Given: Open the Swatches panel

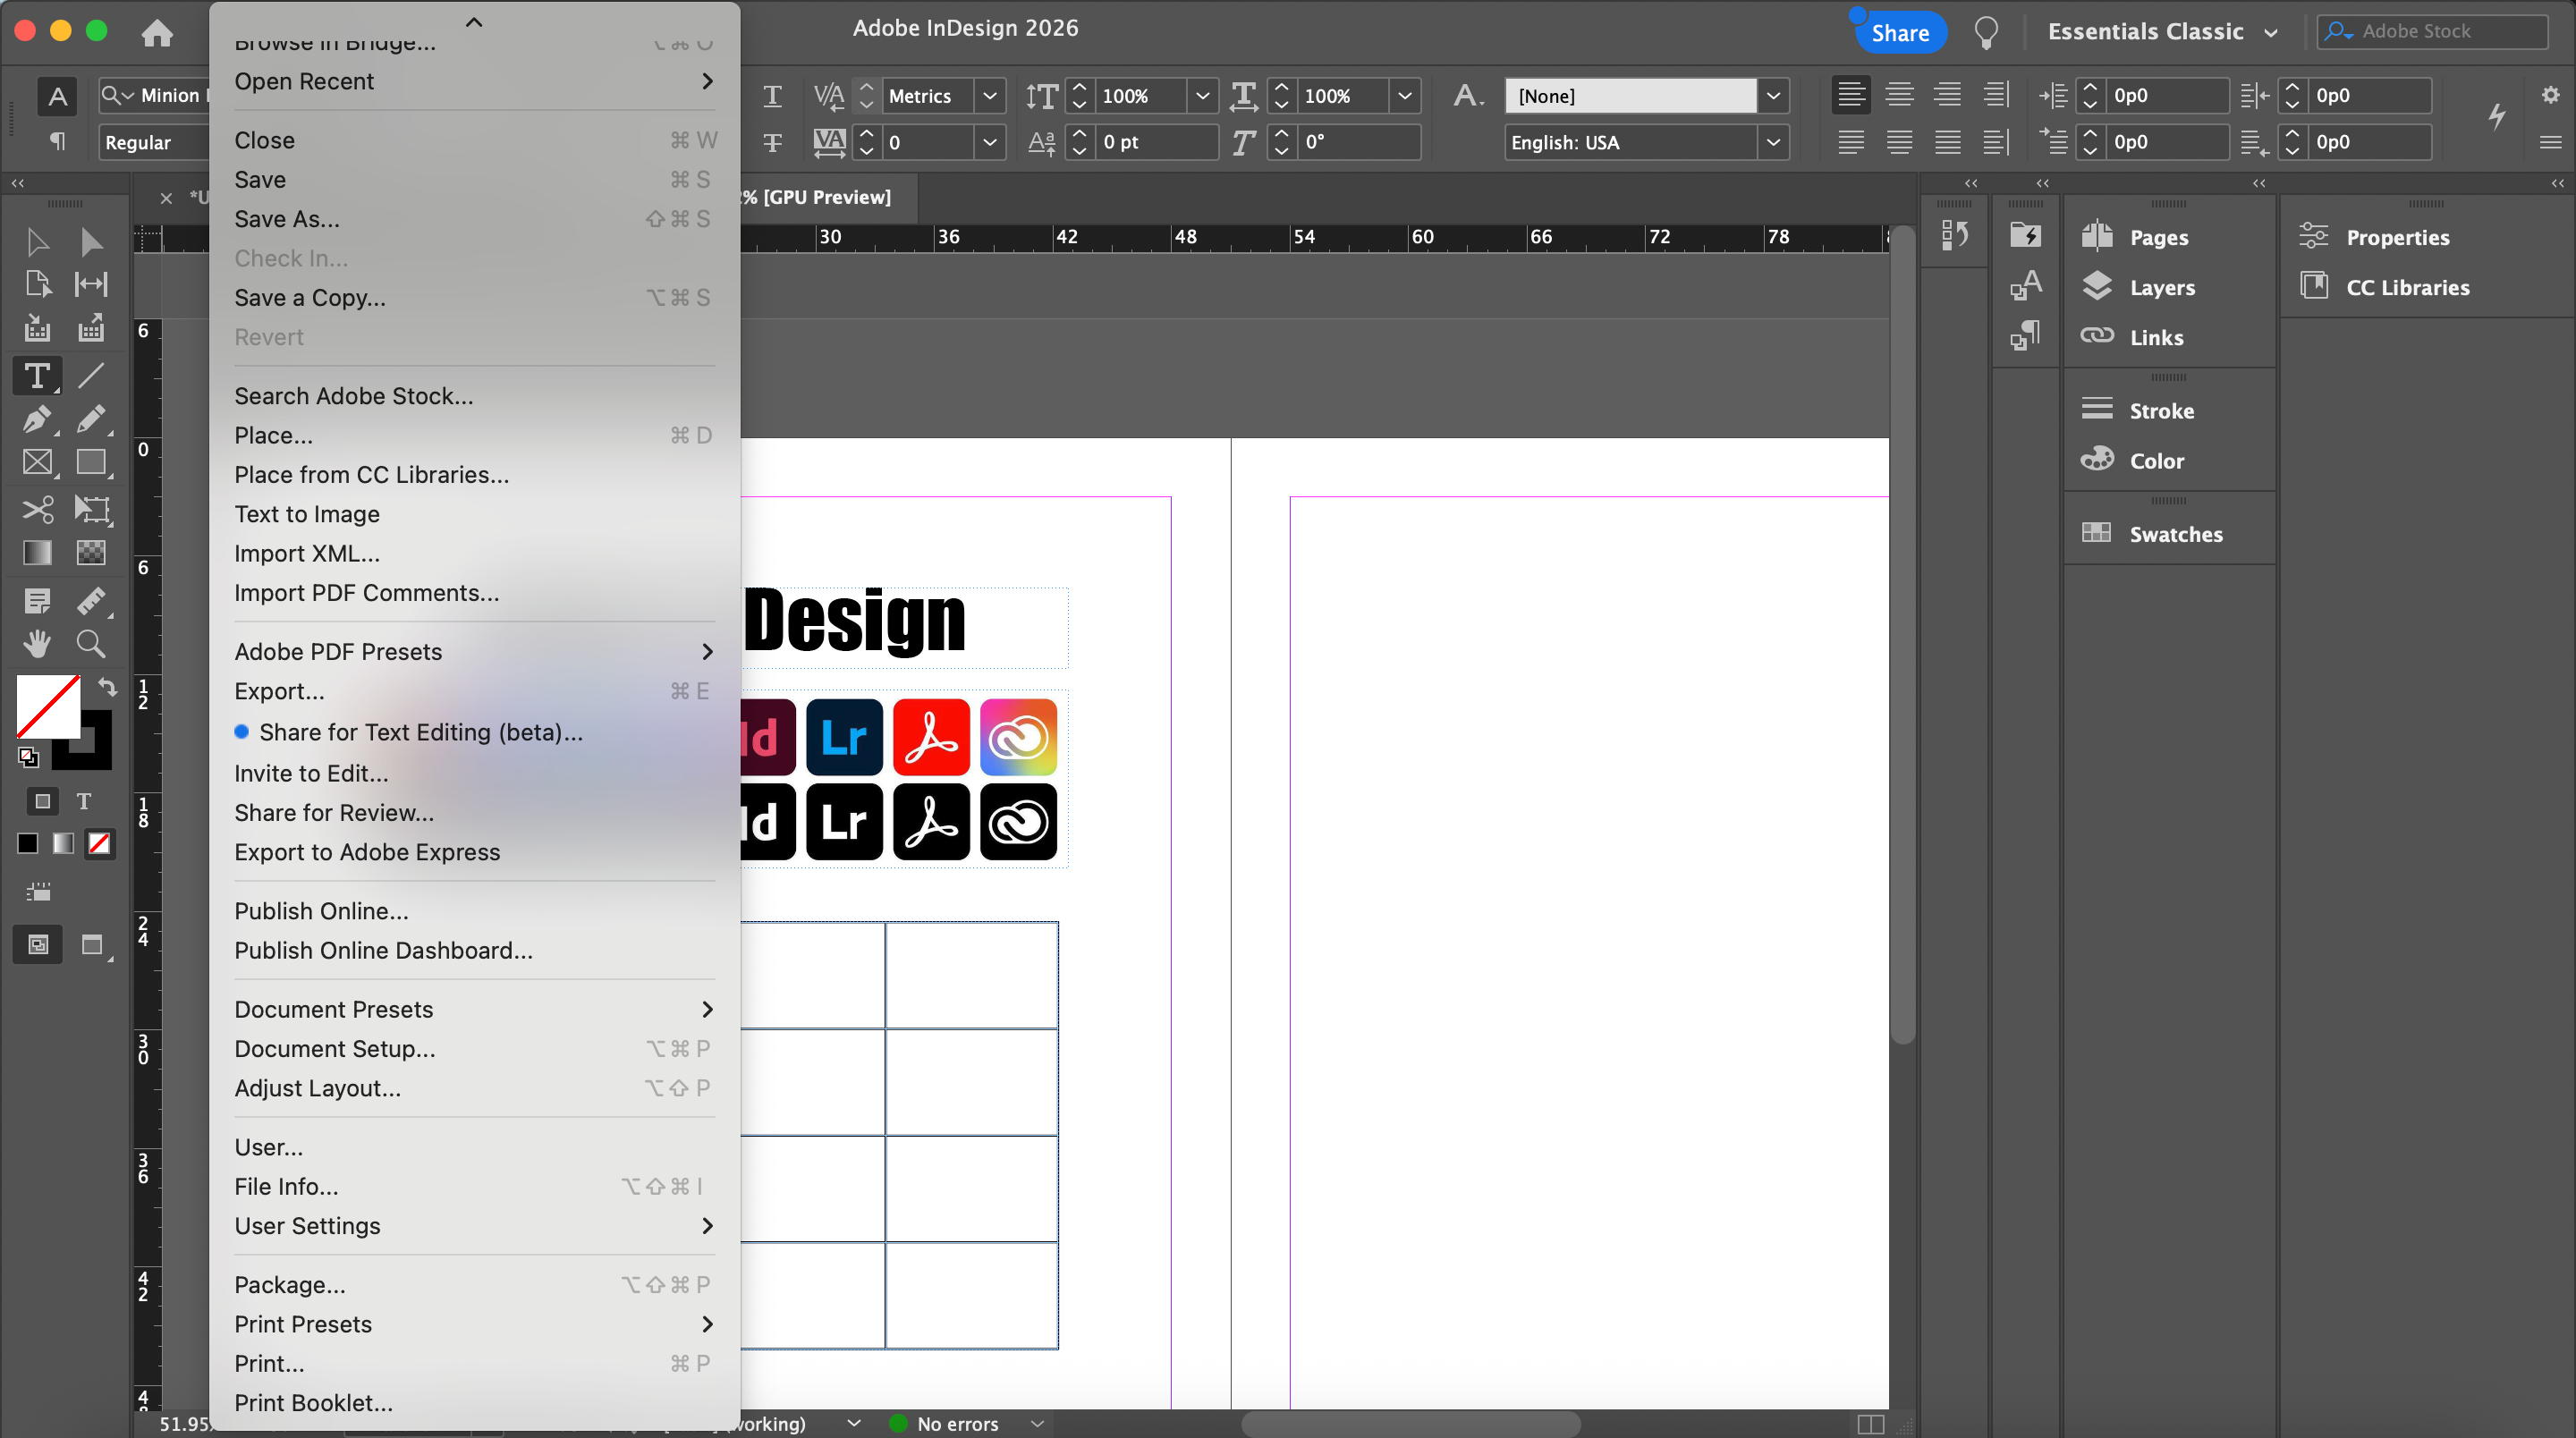Looking at the screenshot, I should point(2175,534).
